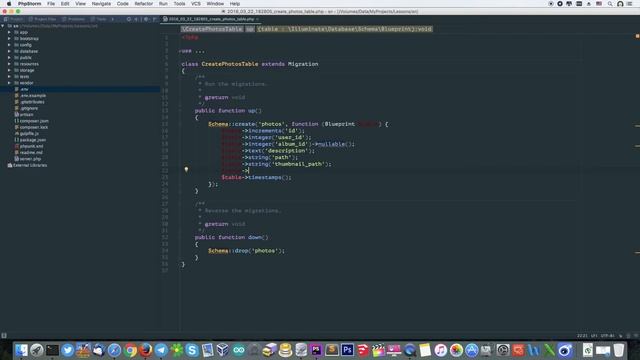Expand the tests folder arrow
The image size is (640, 360).
pos(9,76)
